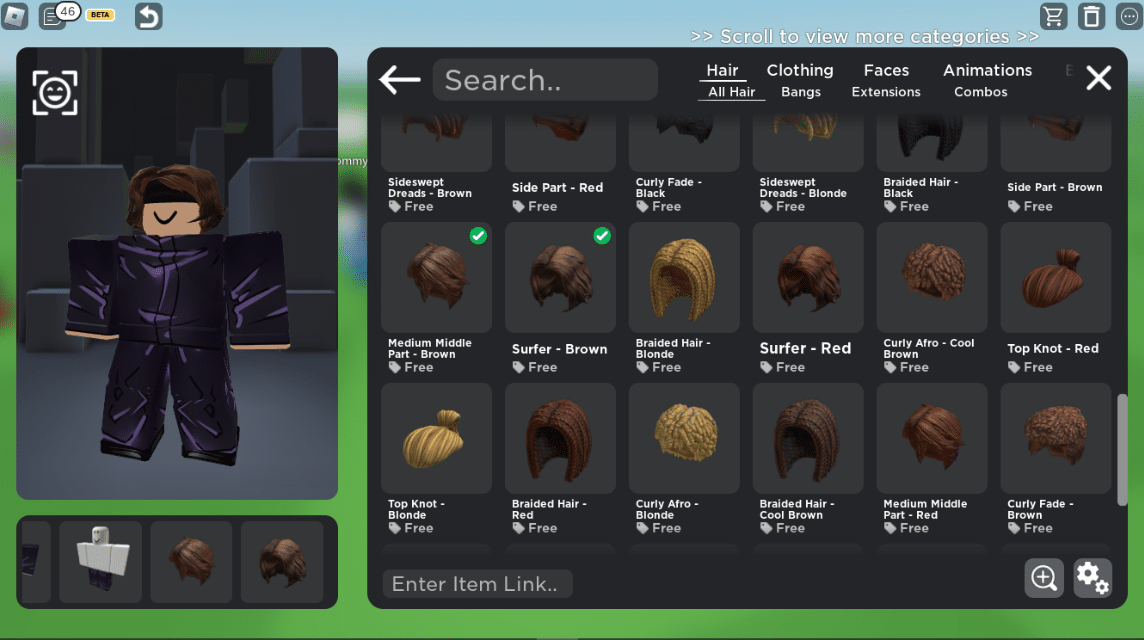This screenshot has height=640, width=1144.
Task: Equip the Surfer - Red hair
Action: tap(807, 278)
